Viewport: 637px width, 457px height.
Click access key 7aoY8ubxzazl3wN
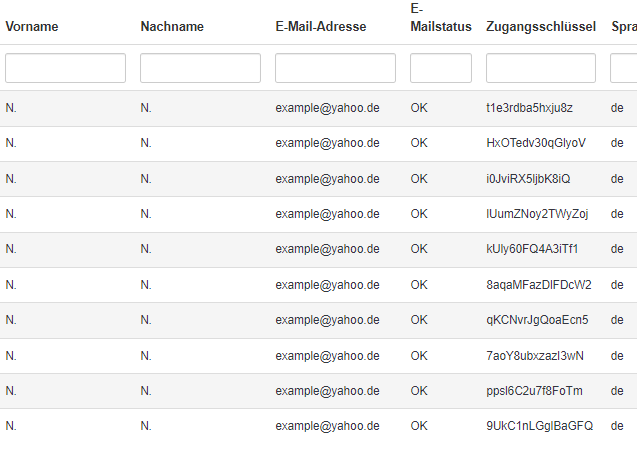click(534, 356)
